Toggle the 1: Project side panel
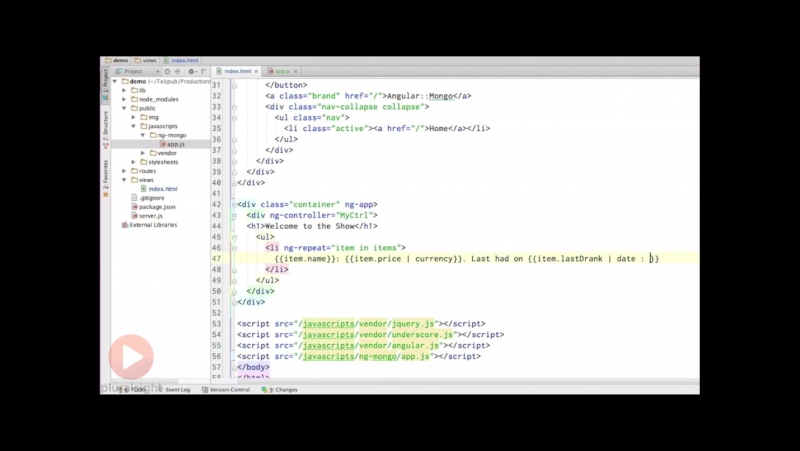This screenshot has height=451, width=800. 106,85
